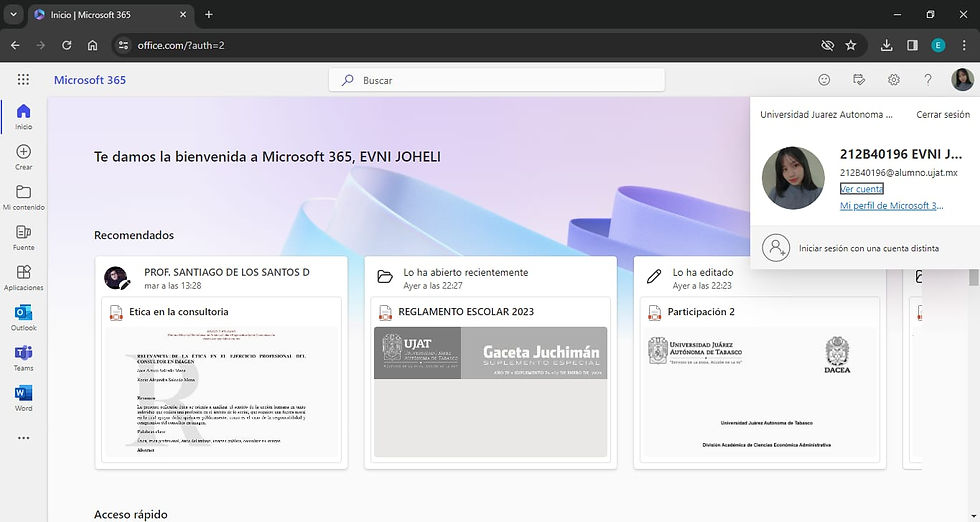The image size is (980, 522).
Task: Choose Iniciar sesión con una cuenta distinta
Action: pos(865,248)
